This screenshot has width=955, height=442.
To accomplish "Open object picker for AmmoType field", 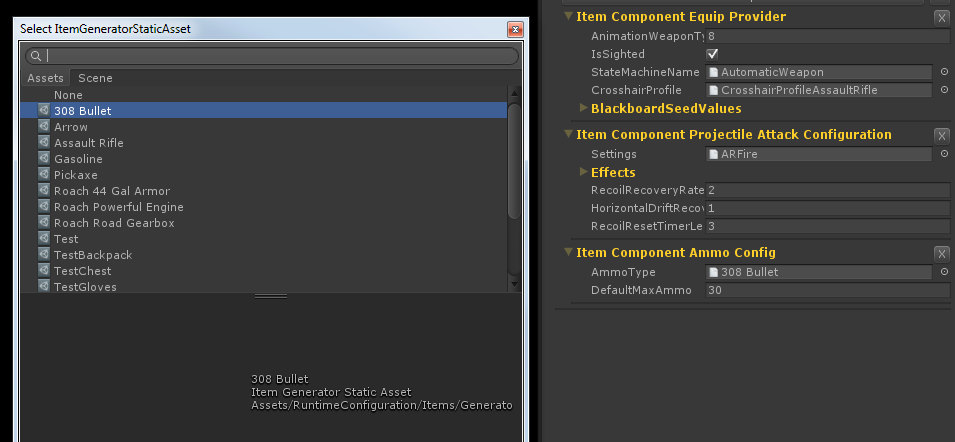I will click(944, 272).
